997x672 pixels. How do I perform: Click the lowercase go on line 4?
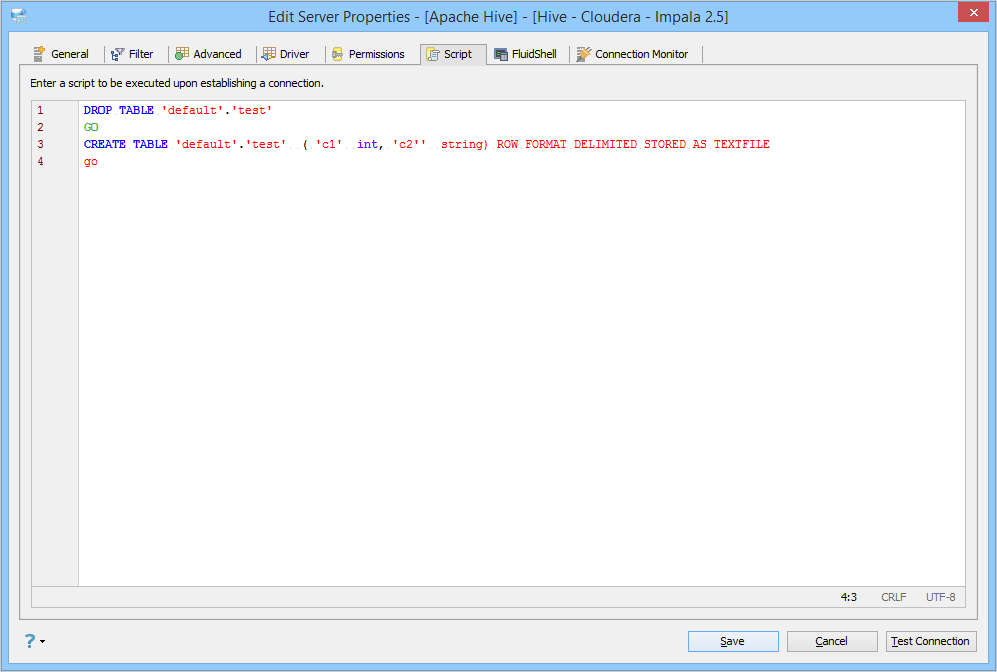(91, 162)
